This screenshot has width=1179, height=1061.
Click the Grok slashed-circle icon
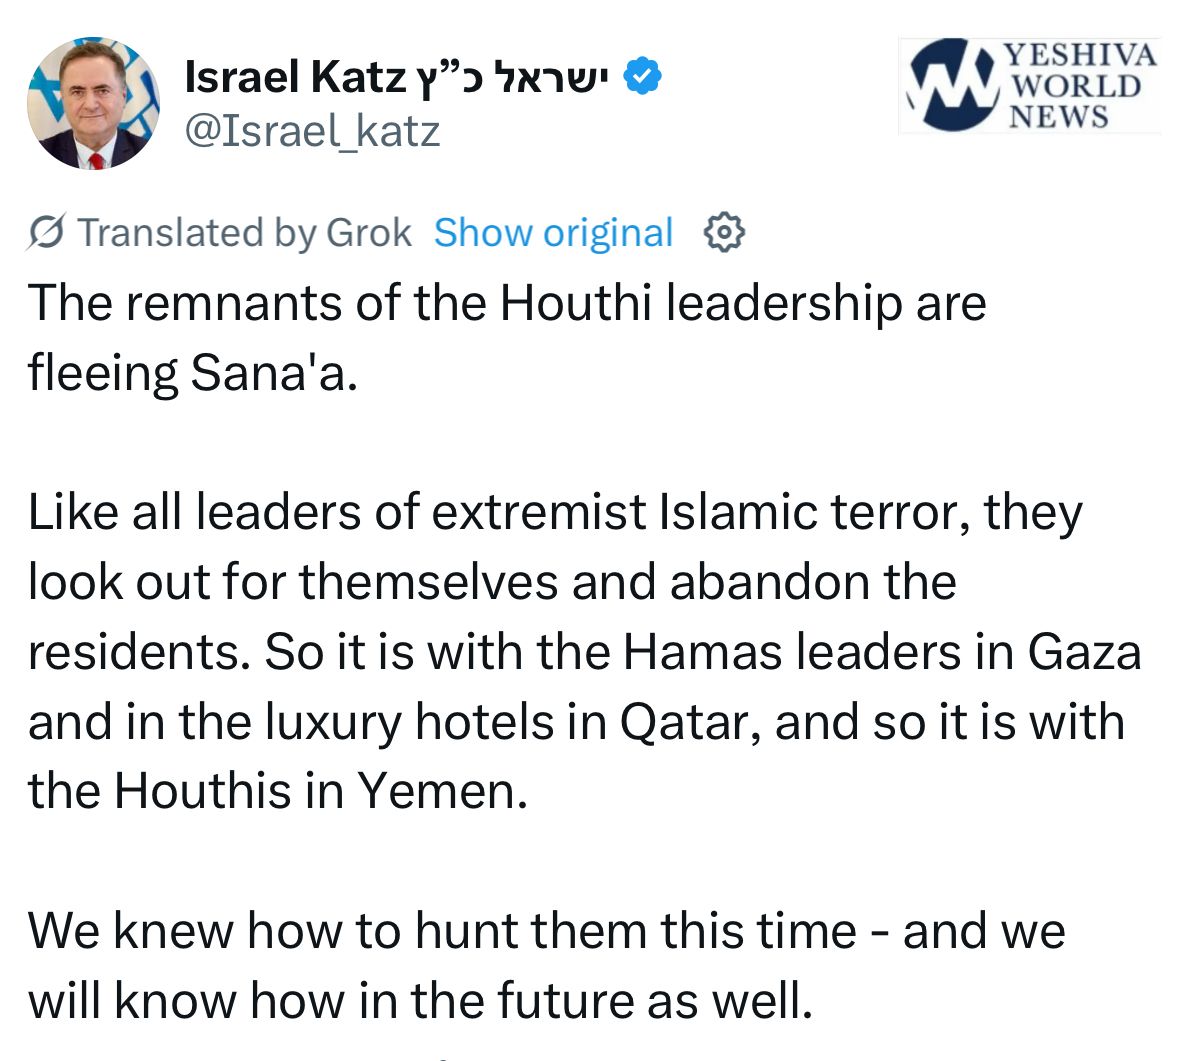(48, 232)
